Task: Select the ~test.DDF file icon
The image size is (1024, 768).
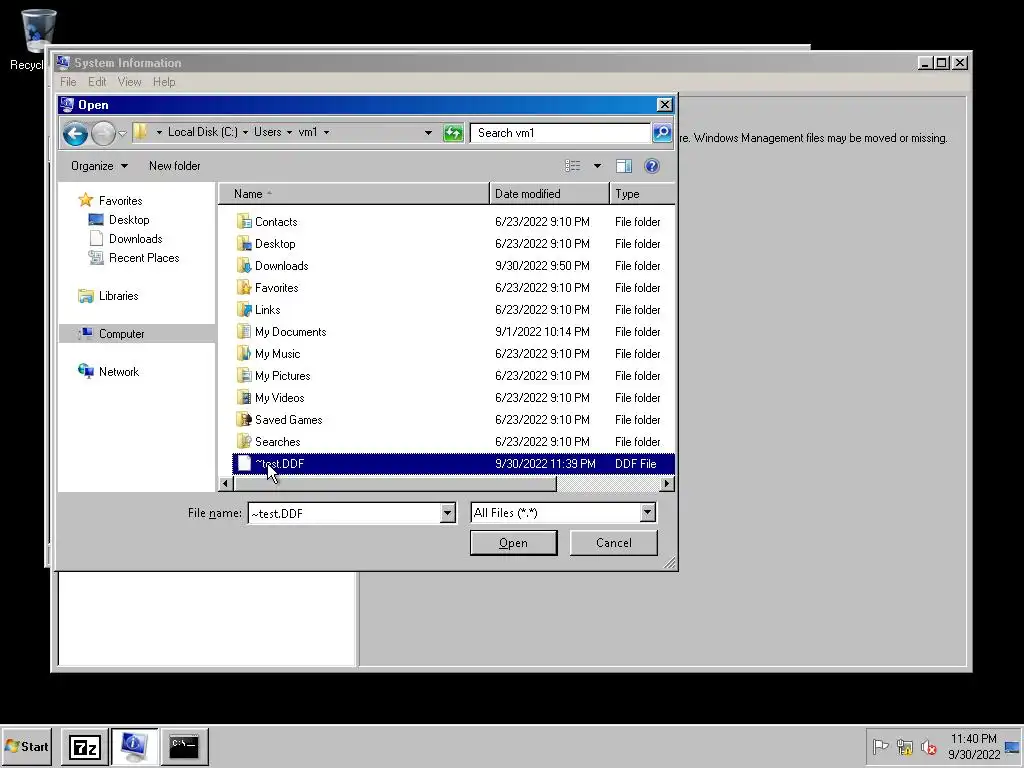Action: [244, 464]
